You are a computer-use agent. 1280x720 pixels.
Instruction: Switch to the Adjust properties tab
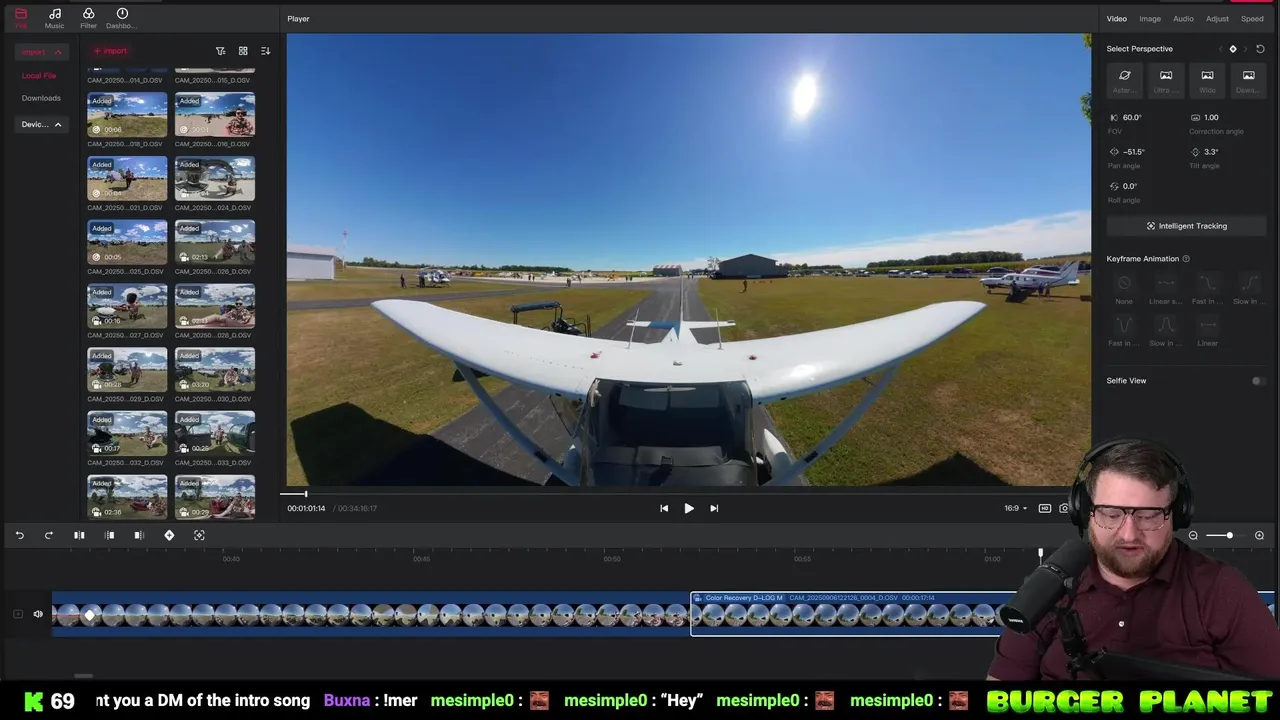[x=1217, y=19]
